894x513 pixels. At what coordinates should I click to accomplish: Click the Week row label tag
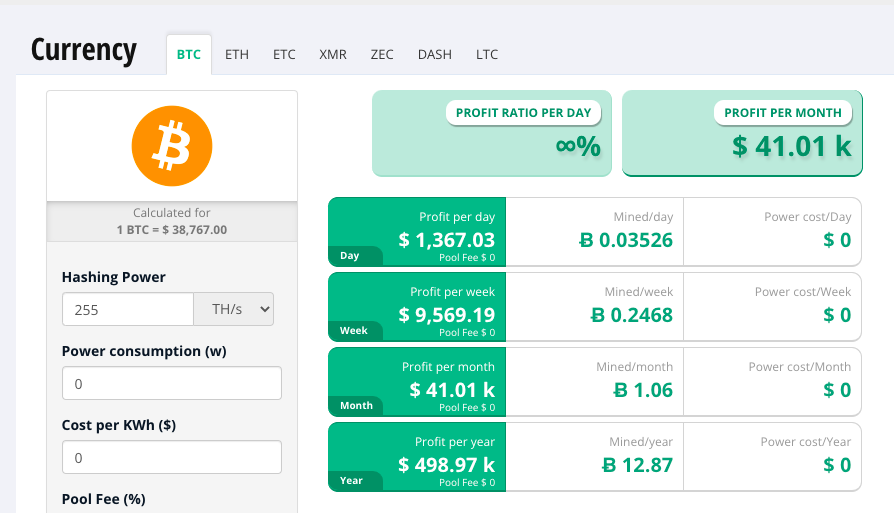(x=355, y=331)
